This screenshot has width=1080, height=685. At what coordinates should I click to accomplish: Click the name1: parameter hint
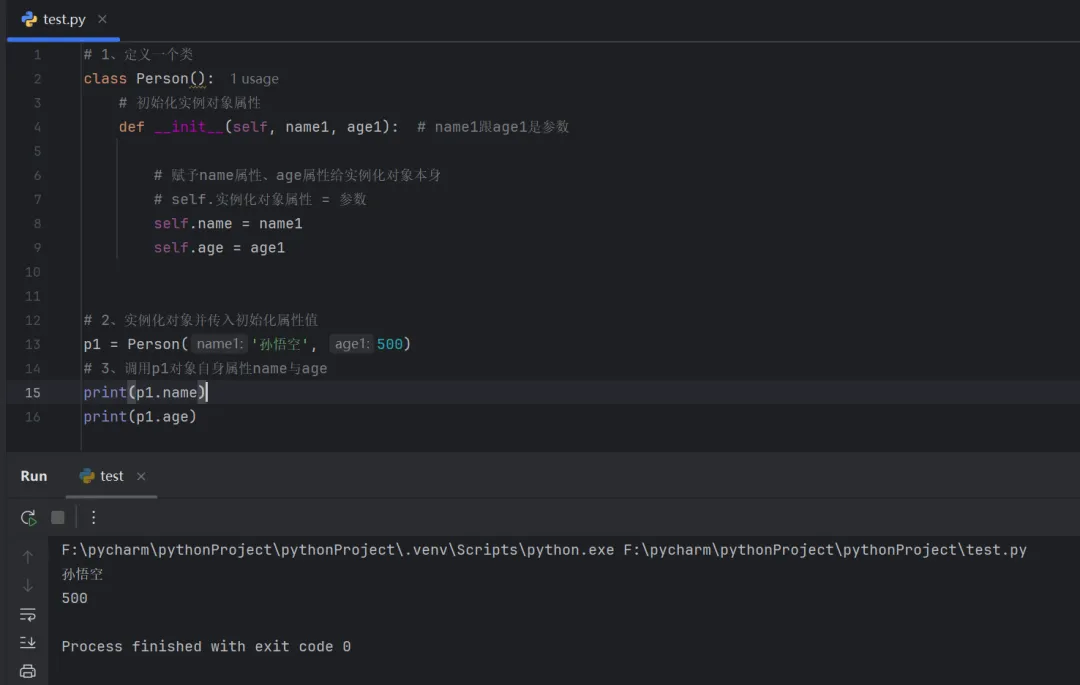click(219, 344)
